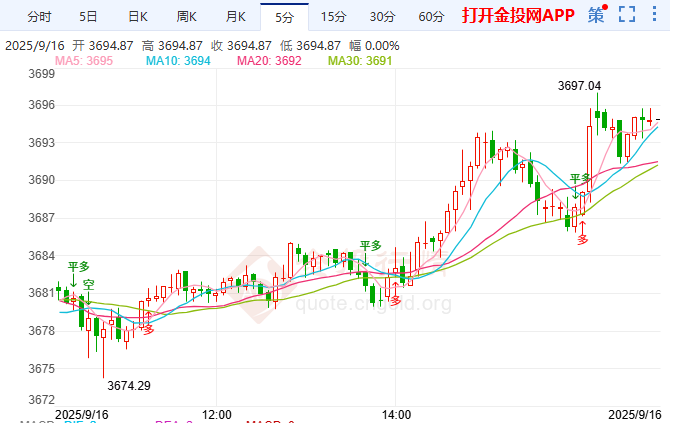Click the 空 short signal marker
The height and width of the screenshot is (423, 673).
(88, 285)
